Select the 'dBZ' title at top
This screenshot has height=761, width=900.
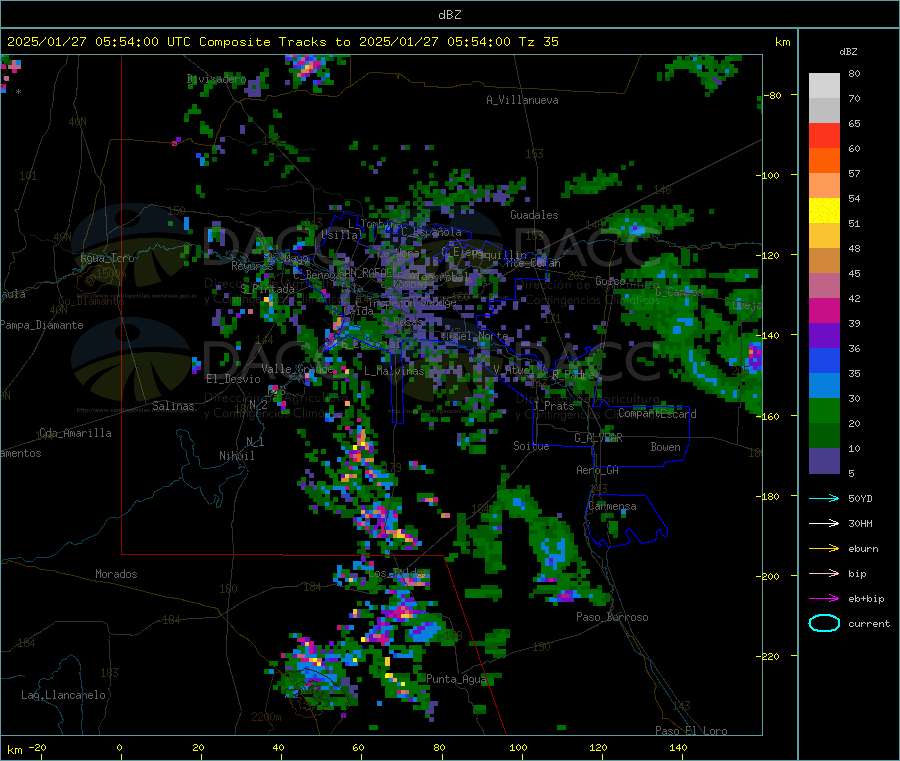[x=449, y=14]
